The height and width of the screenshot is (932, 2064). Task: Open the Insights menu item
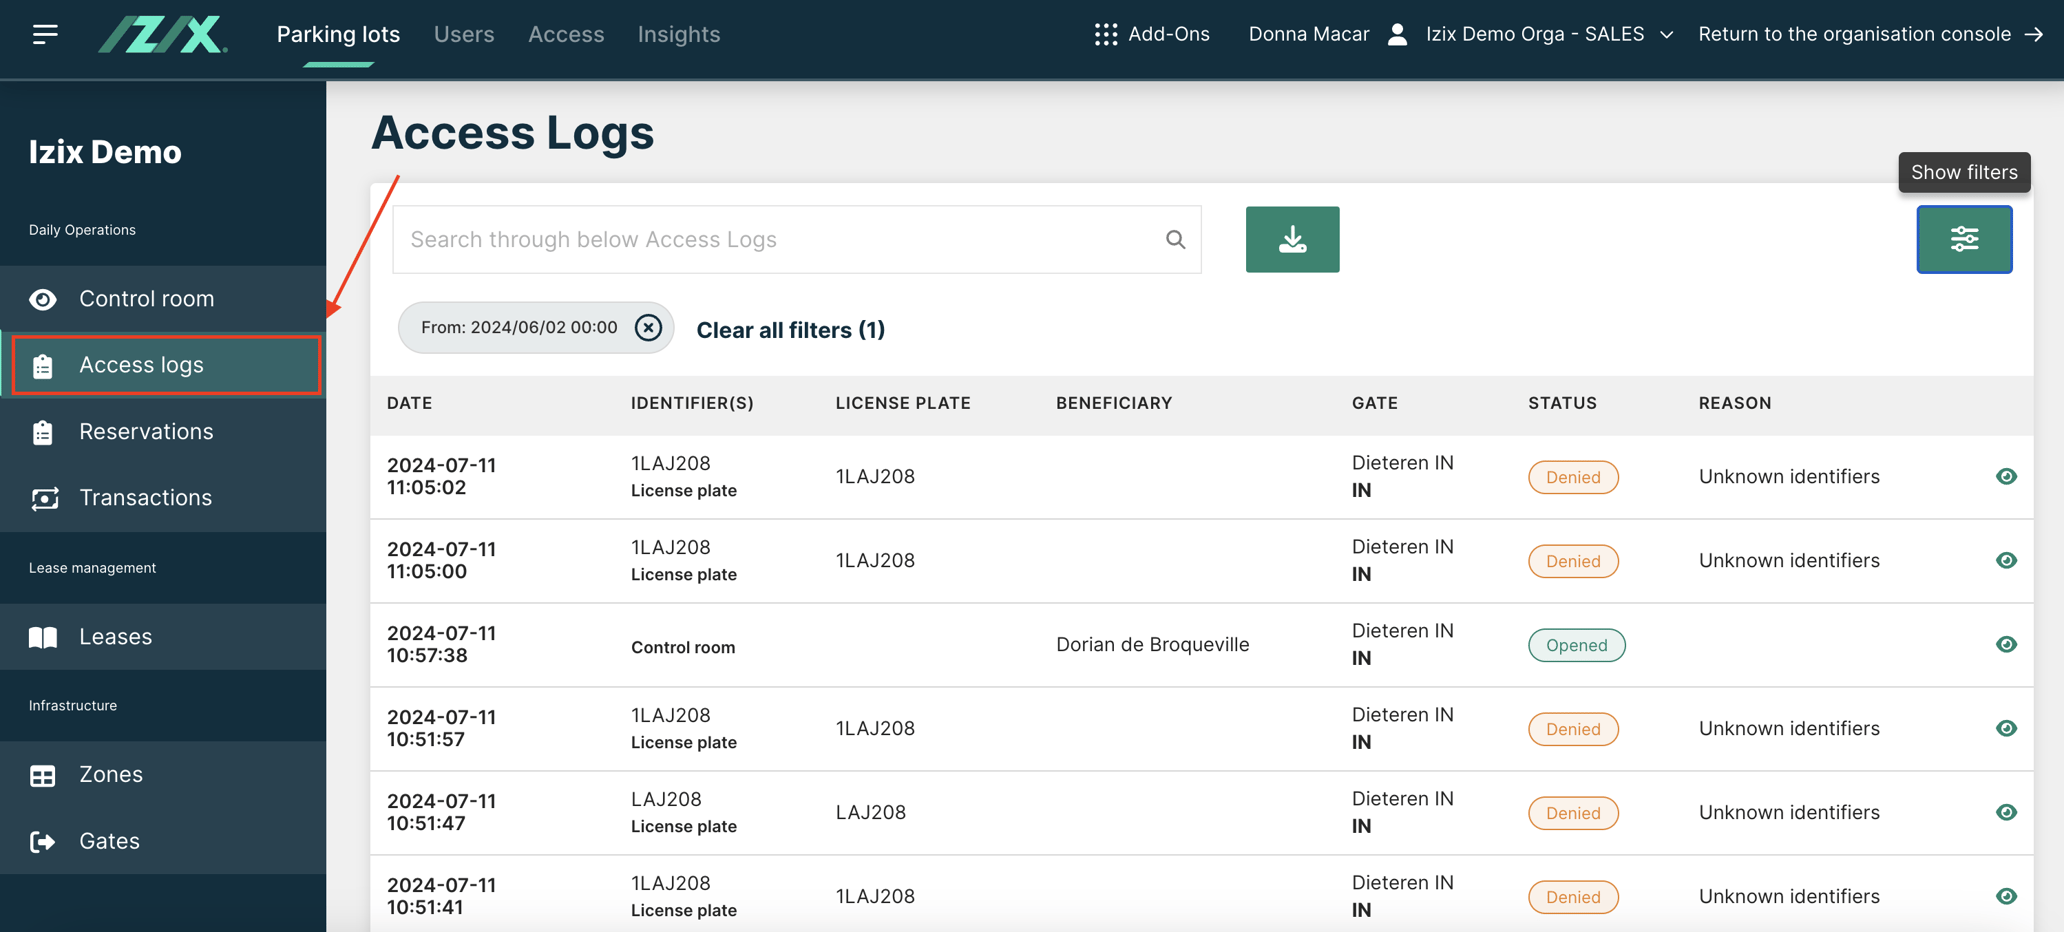(678, 33)
